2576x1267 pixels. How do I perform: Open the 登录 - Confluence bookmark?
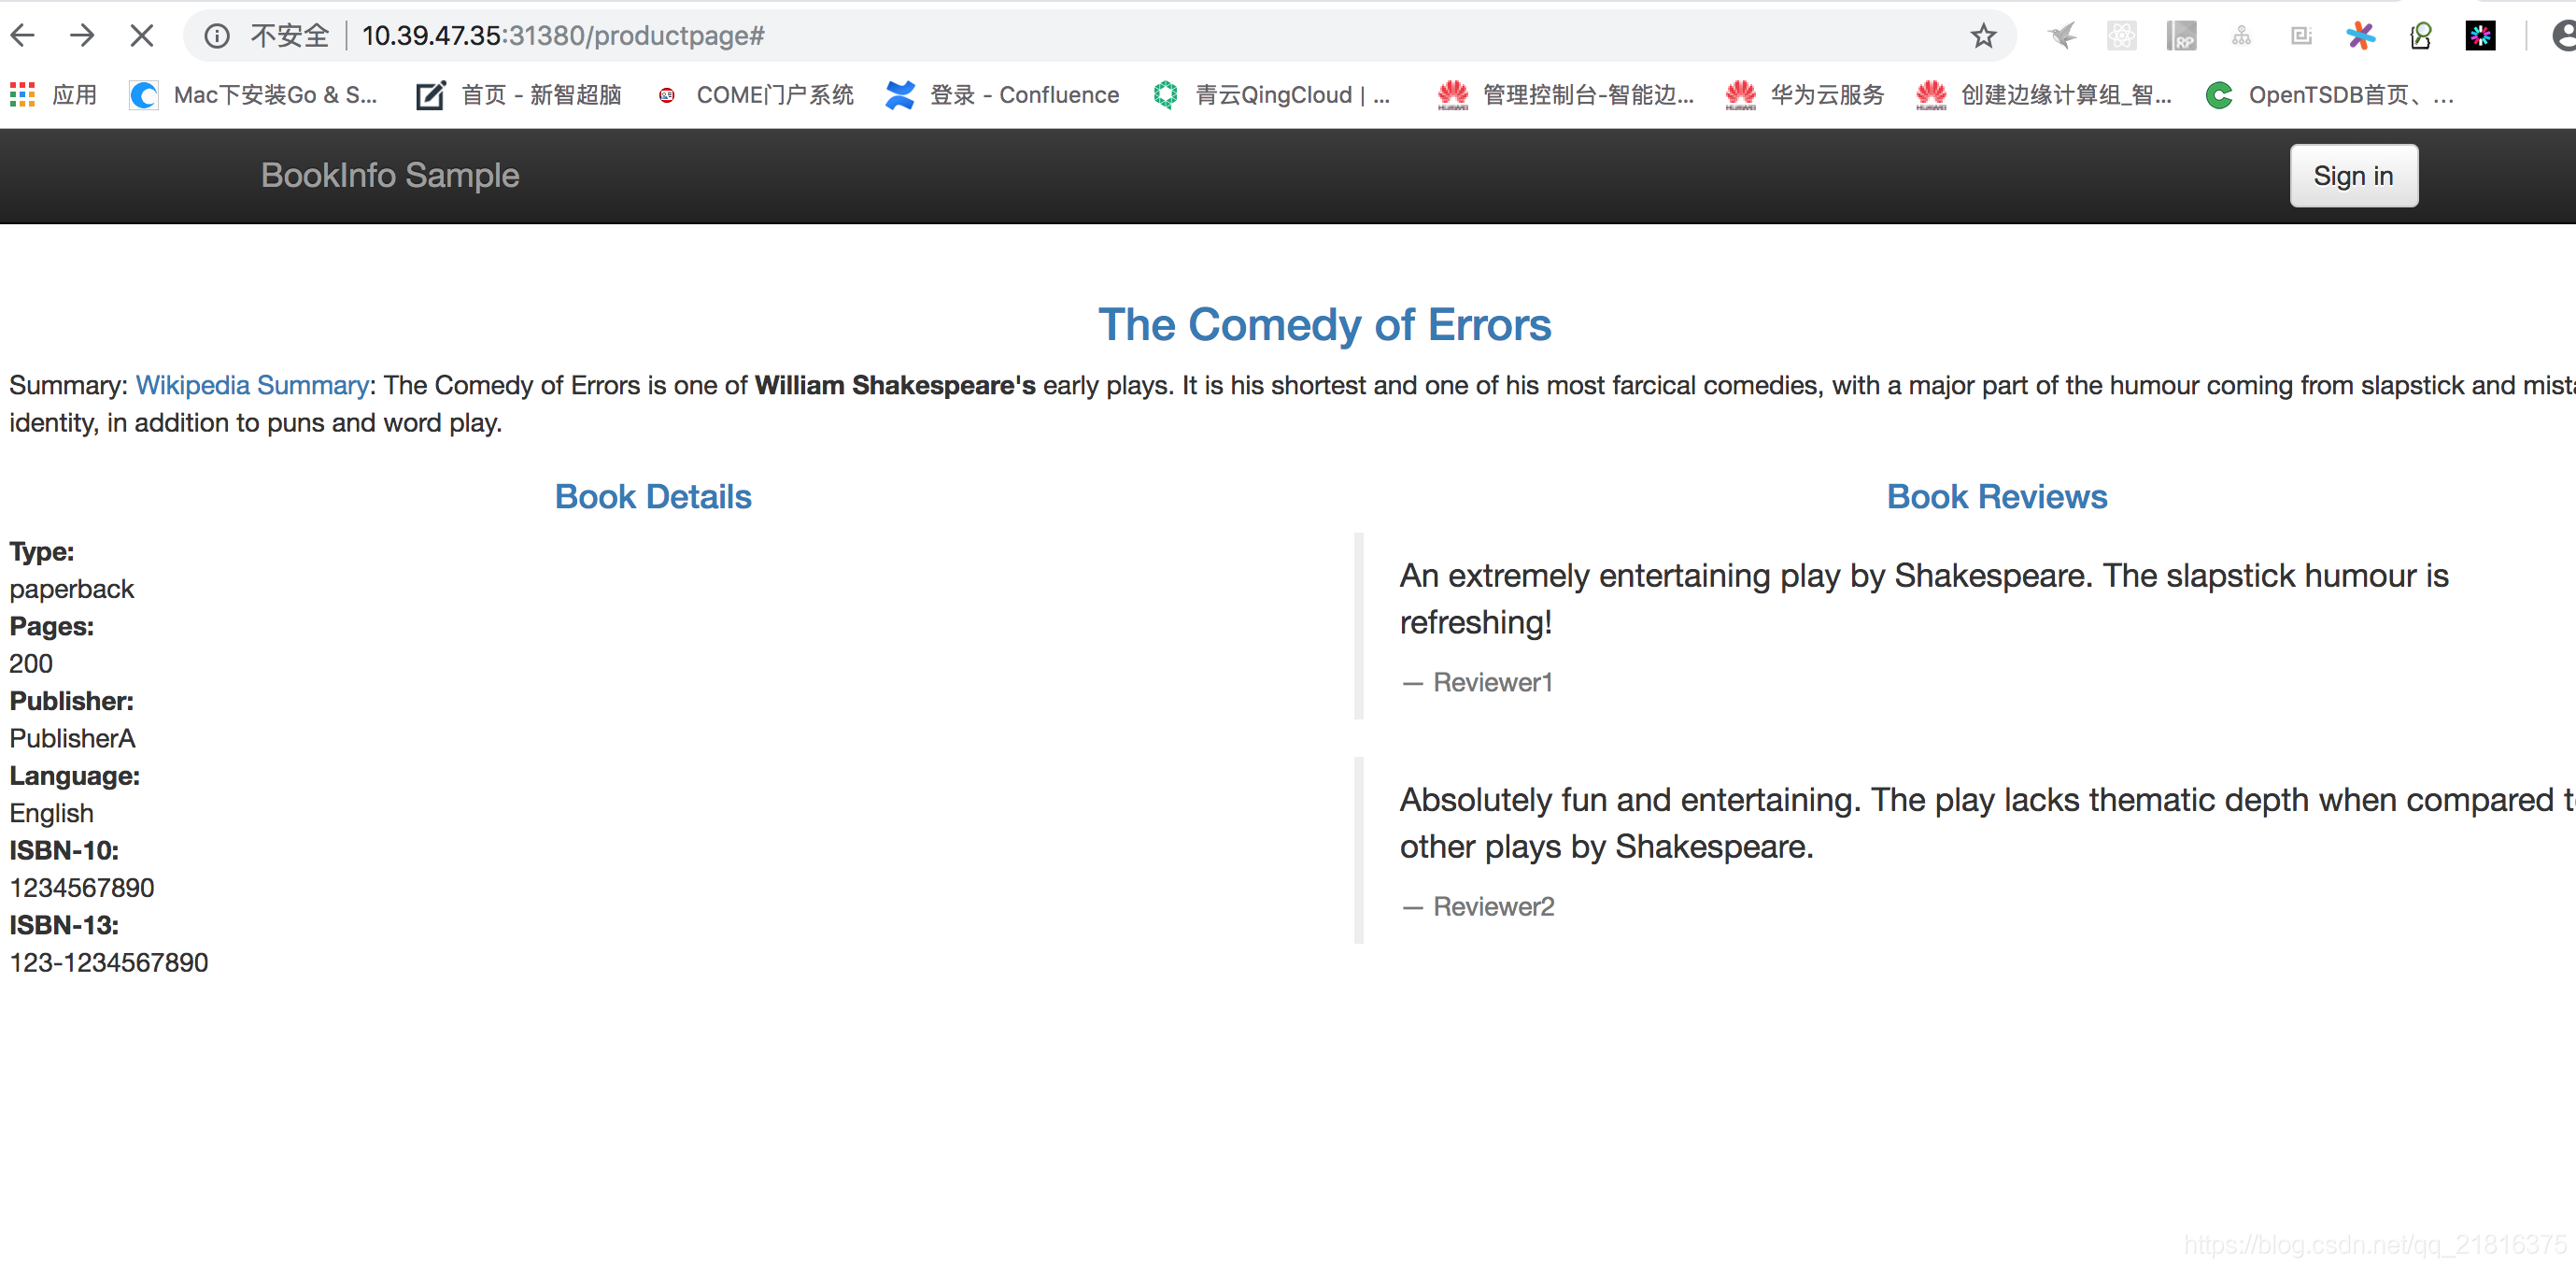(1001, 95)
